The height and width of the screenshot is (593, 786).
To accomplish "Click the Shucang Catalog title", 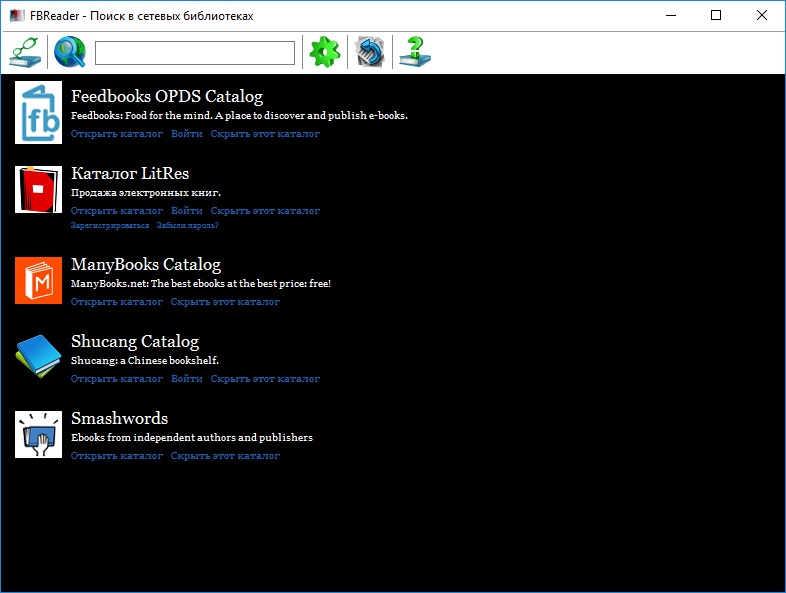I will pos(135,342).
